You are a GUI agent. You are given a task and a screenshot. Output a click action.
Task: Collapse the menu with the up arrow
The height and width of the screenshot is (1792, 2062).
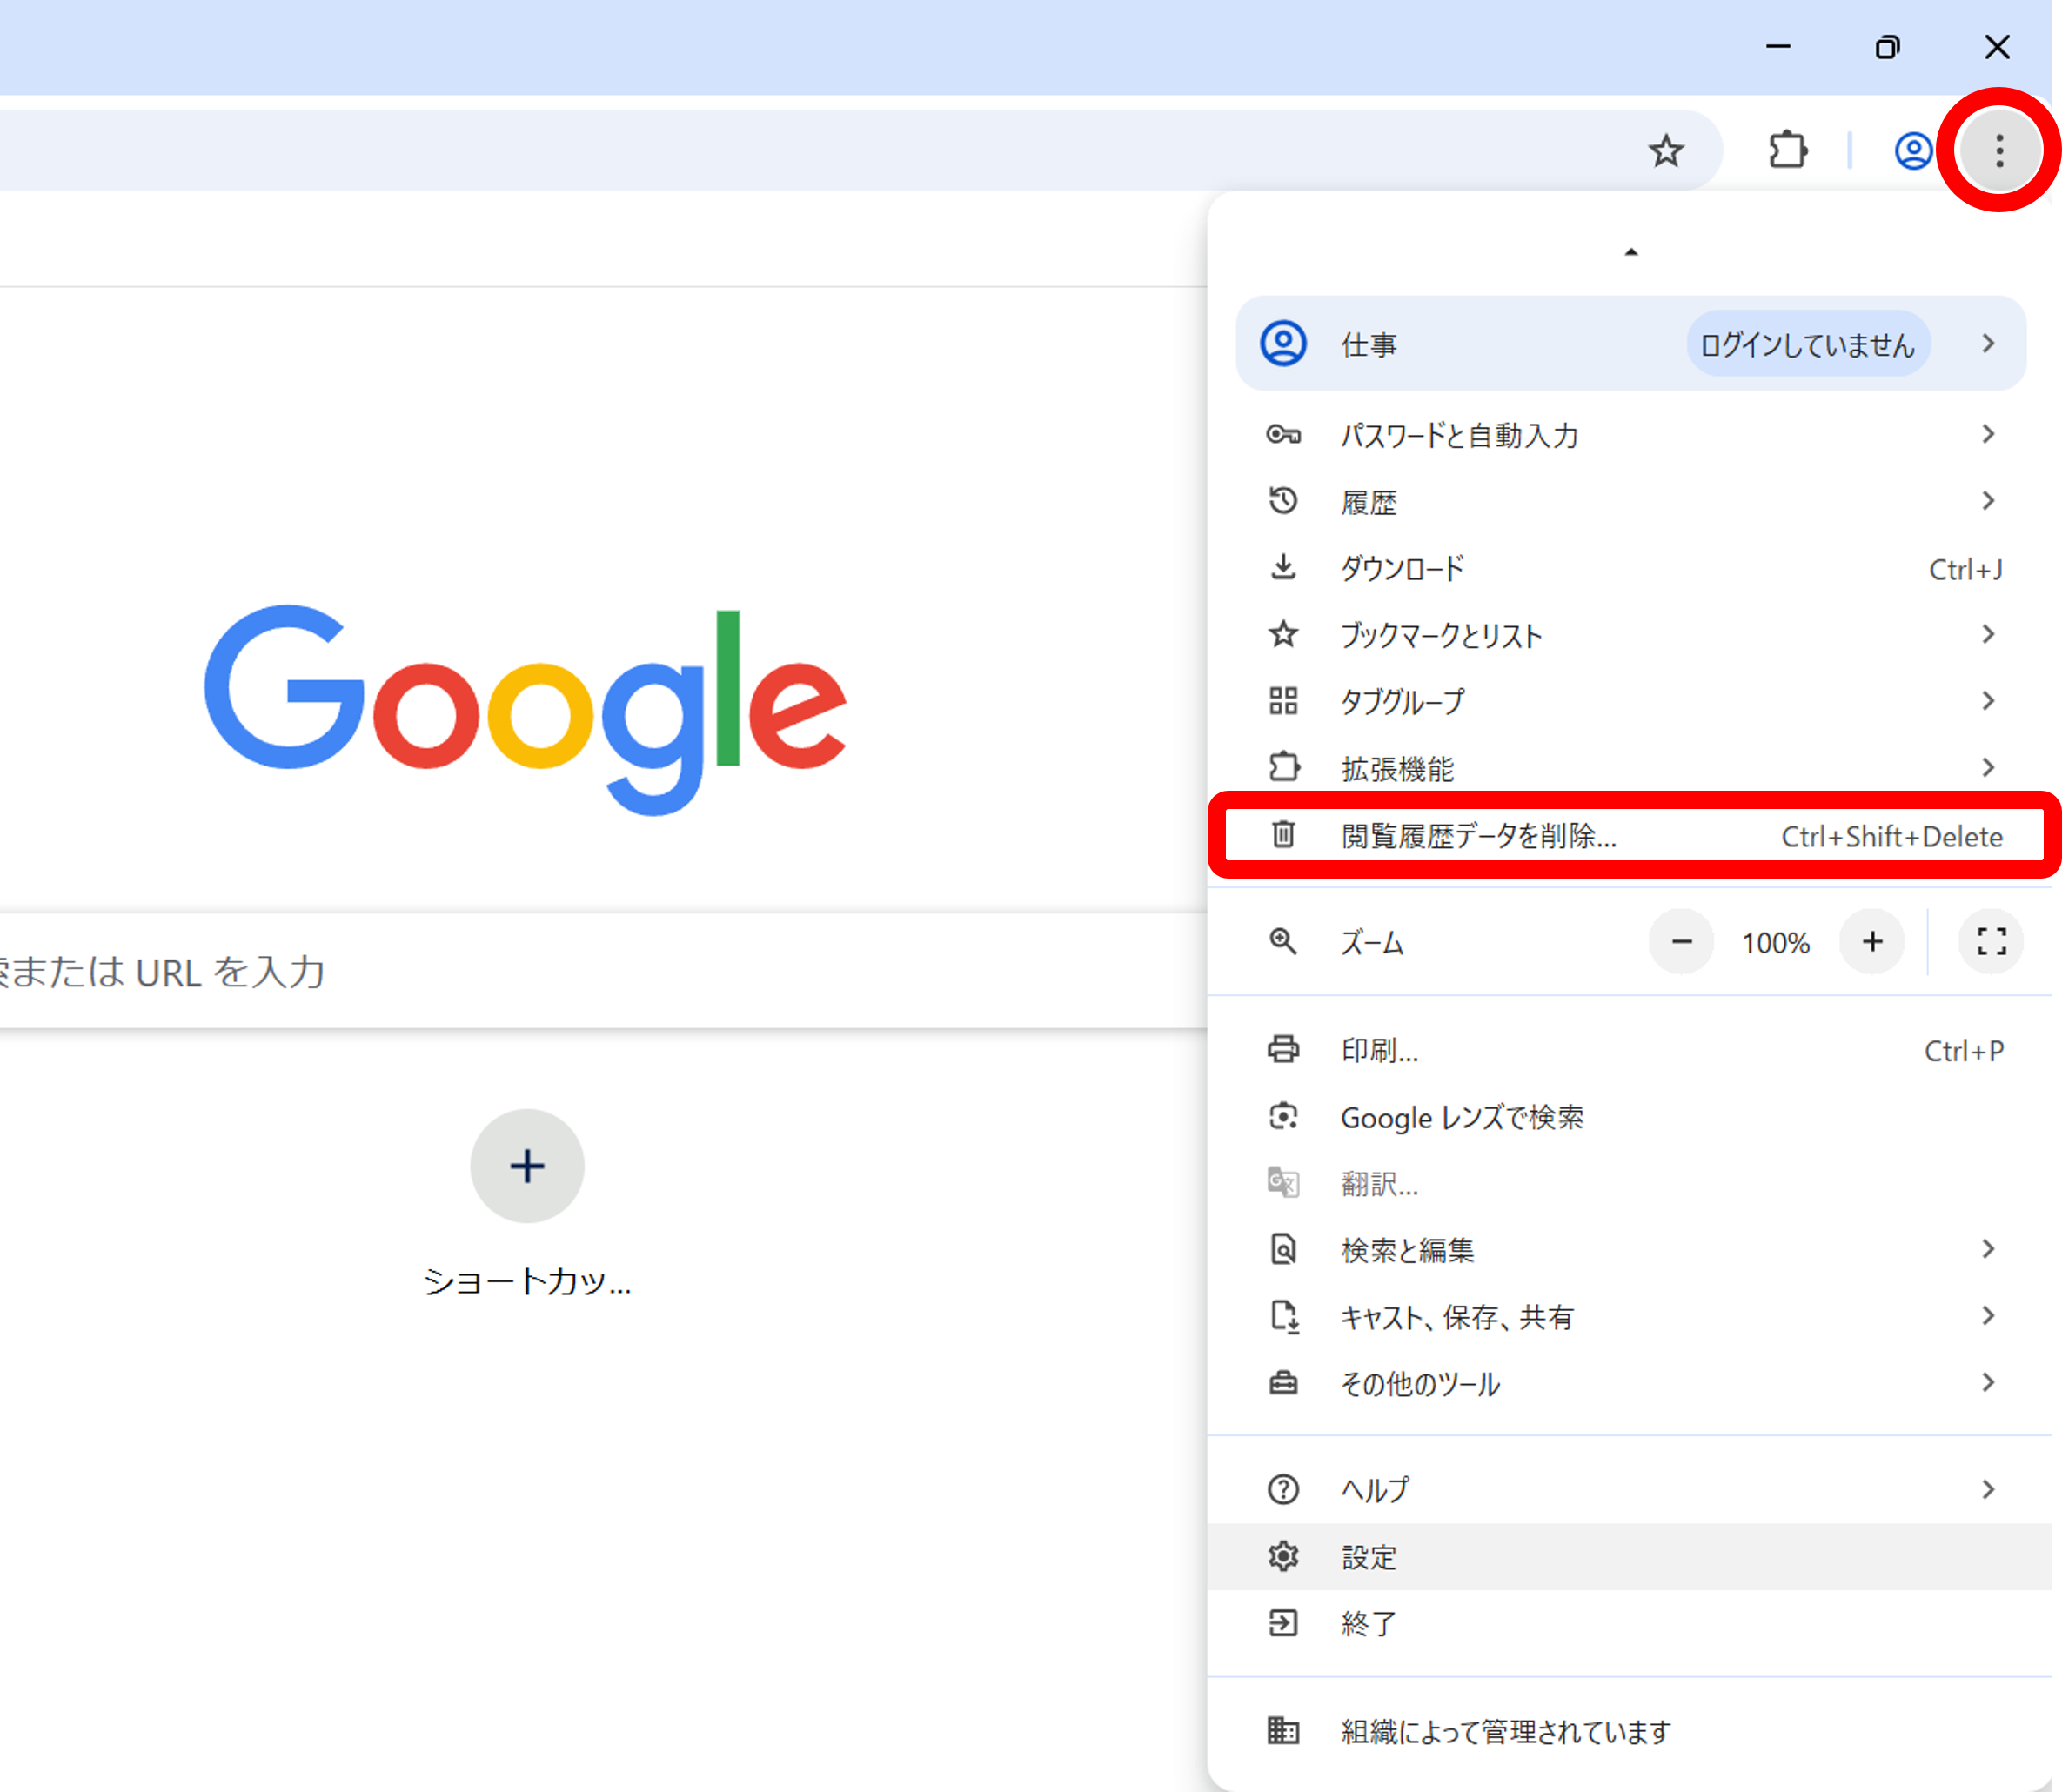[x=1630, y=251]
